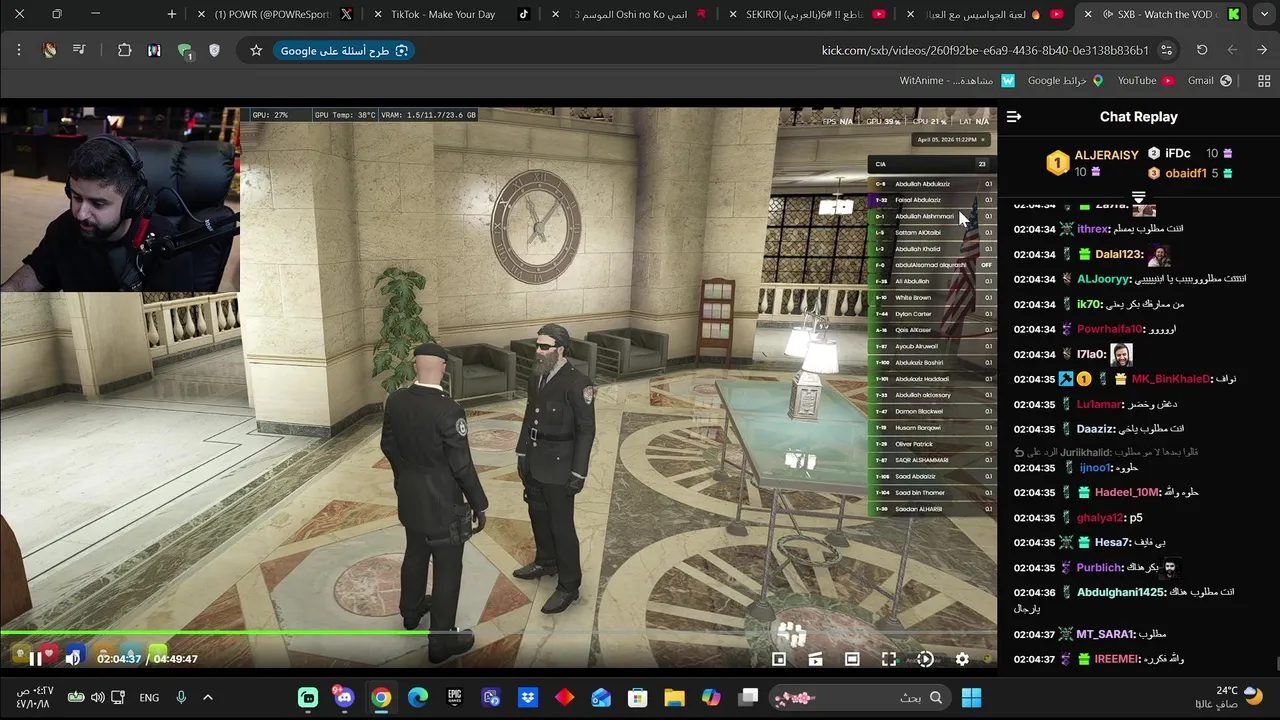Click chat message from Hadeel_10M

(1180, 493)
